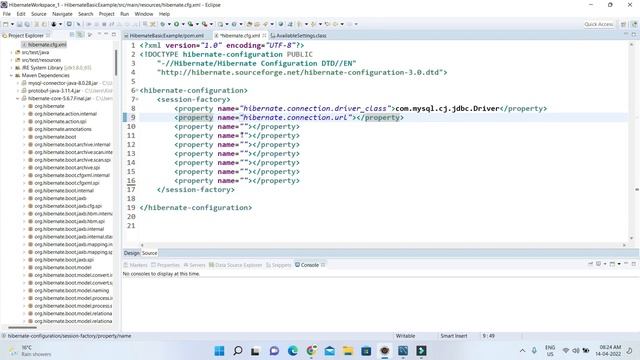
Task: Expand mysql-connector-java-8.0.28.jar
Action: pyautogui.click(x=18, y=83)
